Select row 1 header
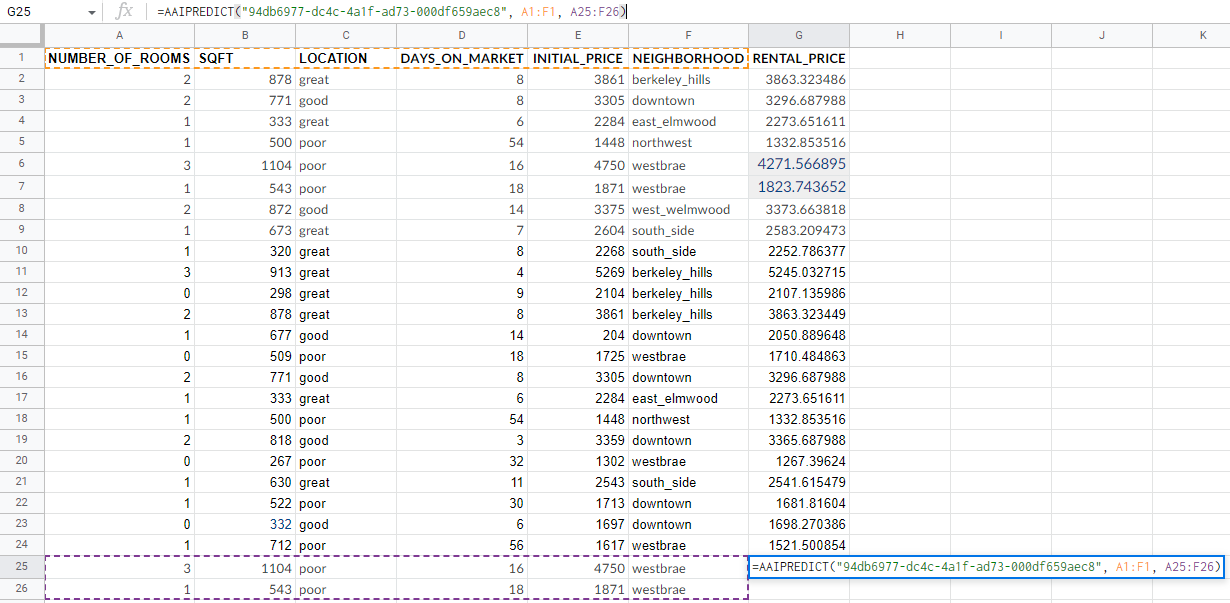 pos(22,58)
